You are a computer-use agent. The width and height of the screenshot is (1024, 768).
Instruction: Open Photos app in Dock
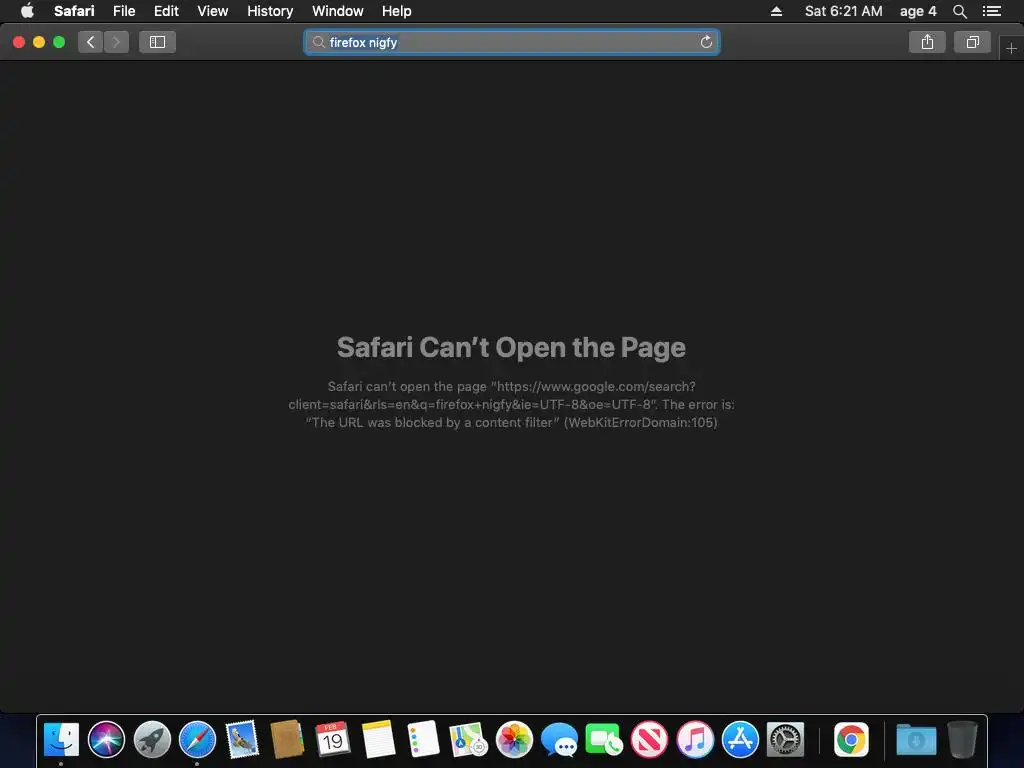tap(514, 739)
